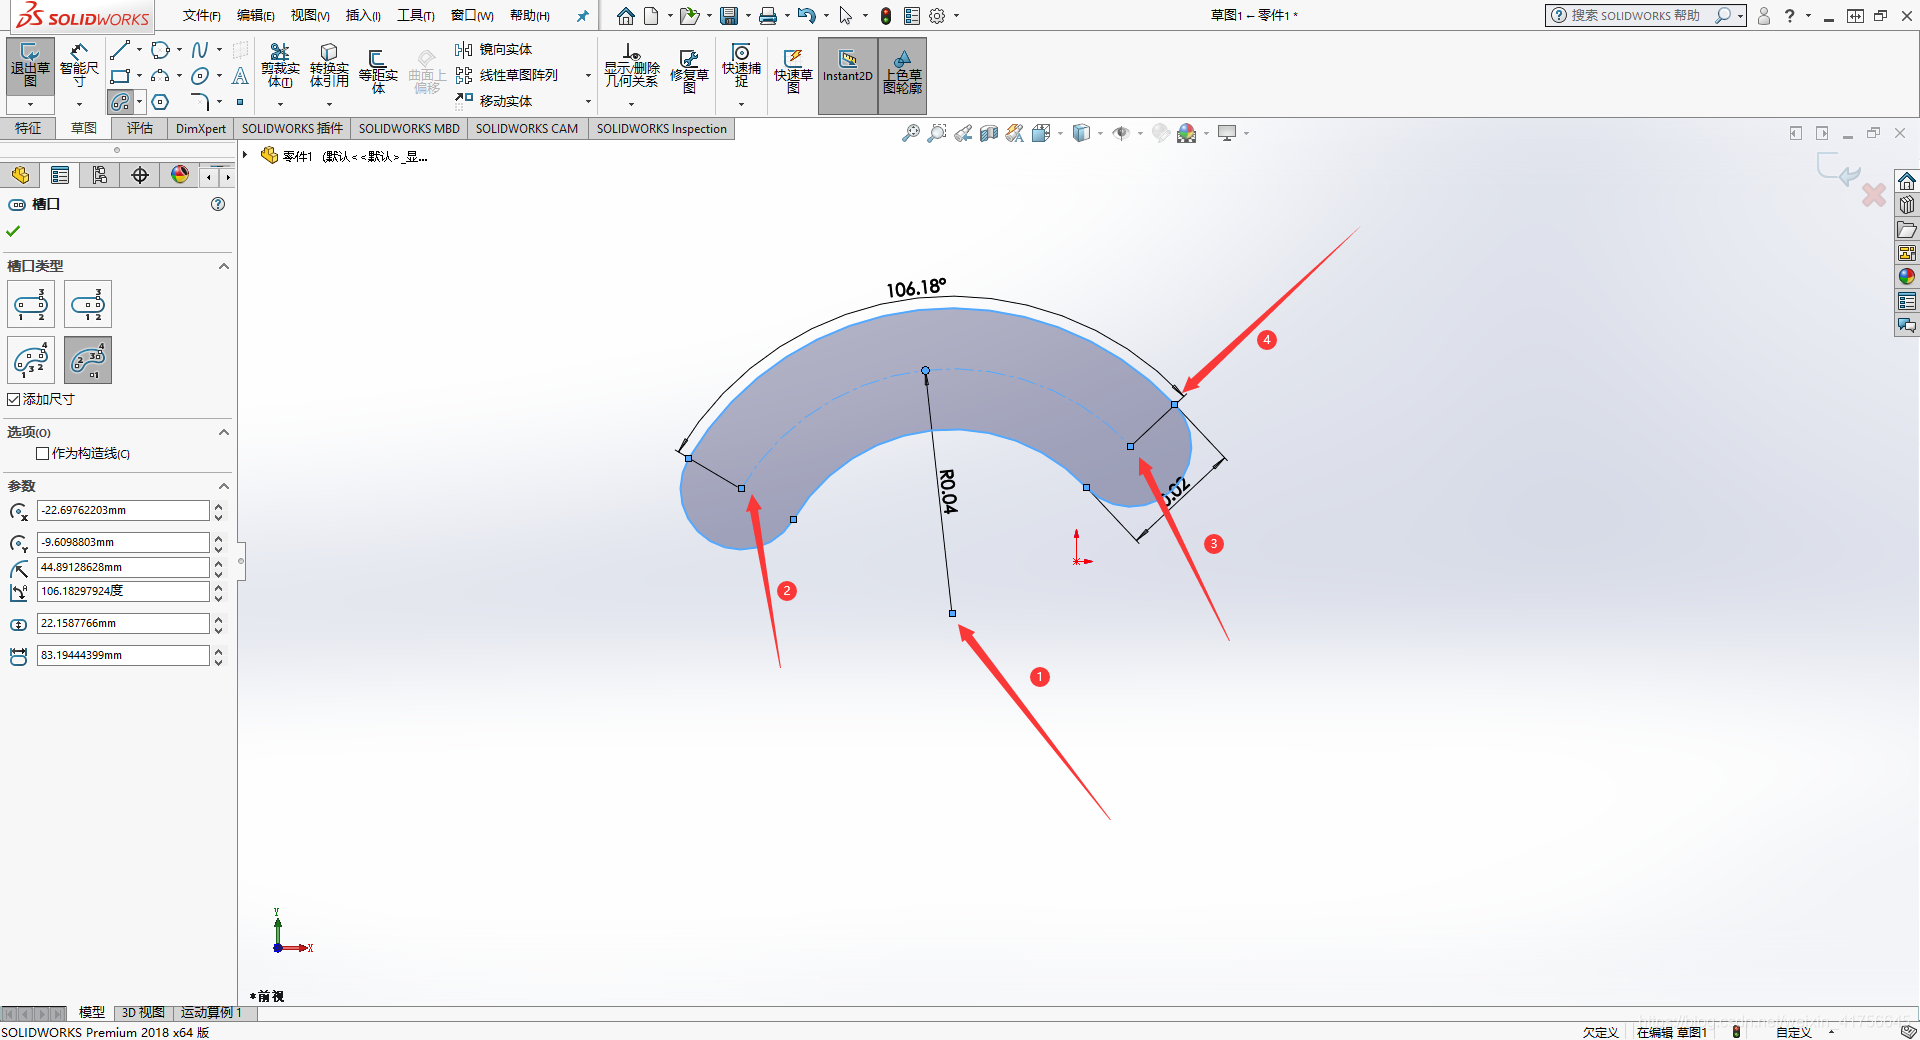Select the Text (A) sketch tool
The height and width of the screenshot is (1040, 1920).
(240, 76)
